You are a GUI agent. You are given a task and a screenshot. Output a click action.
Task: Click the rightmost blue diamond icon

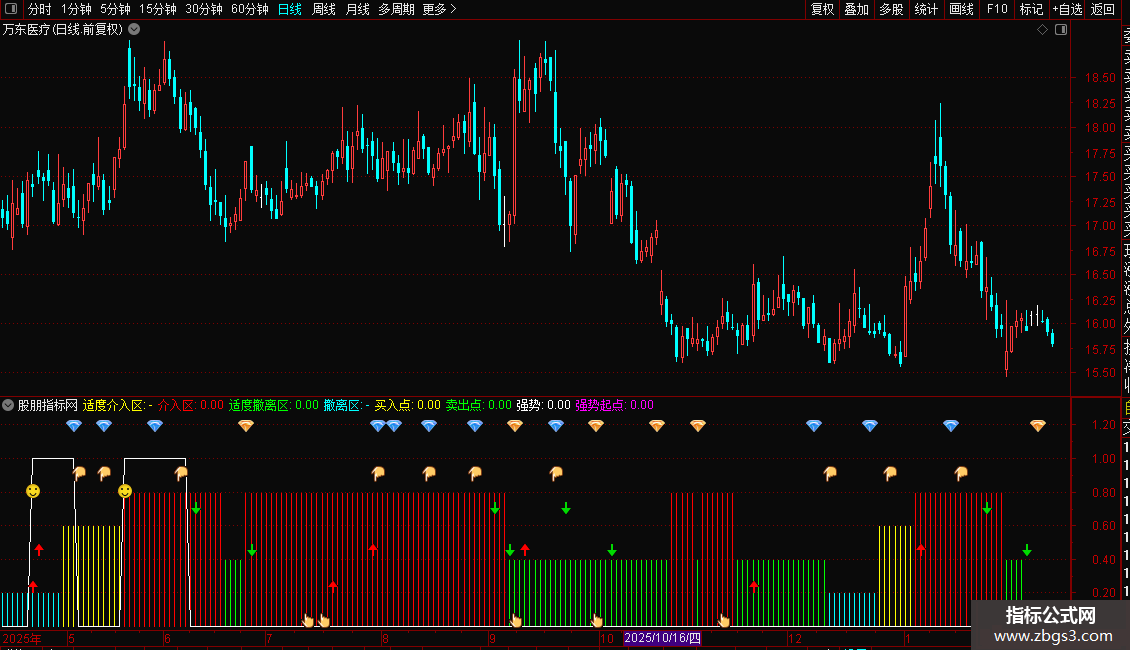[x=951, y=426]
